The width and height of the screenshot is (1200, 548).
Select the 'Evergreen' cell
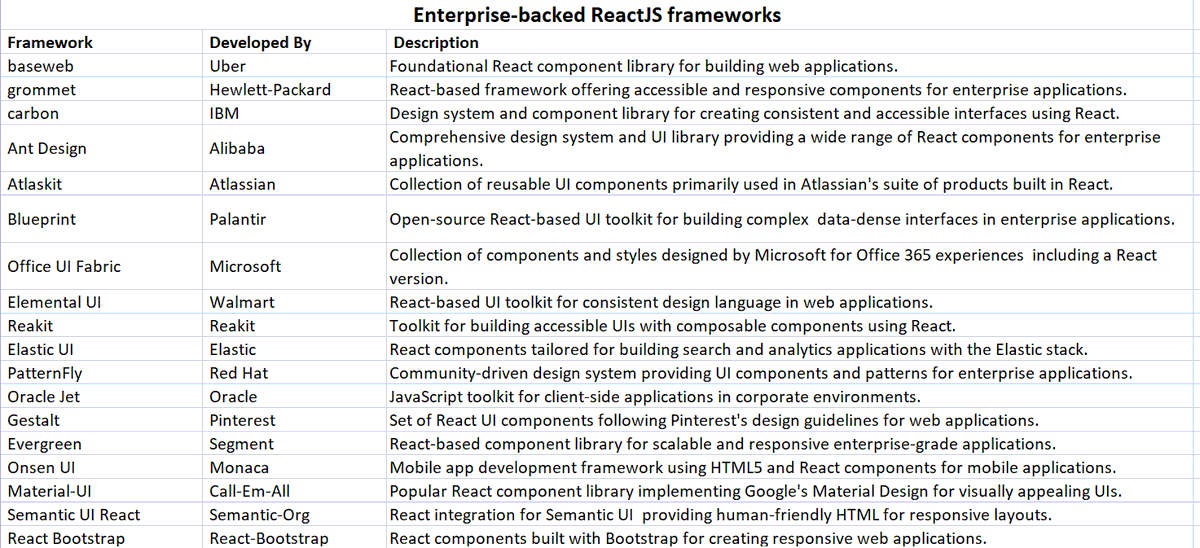coord(102,443)
